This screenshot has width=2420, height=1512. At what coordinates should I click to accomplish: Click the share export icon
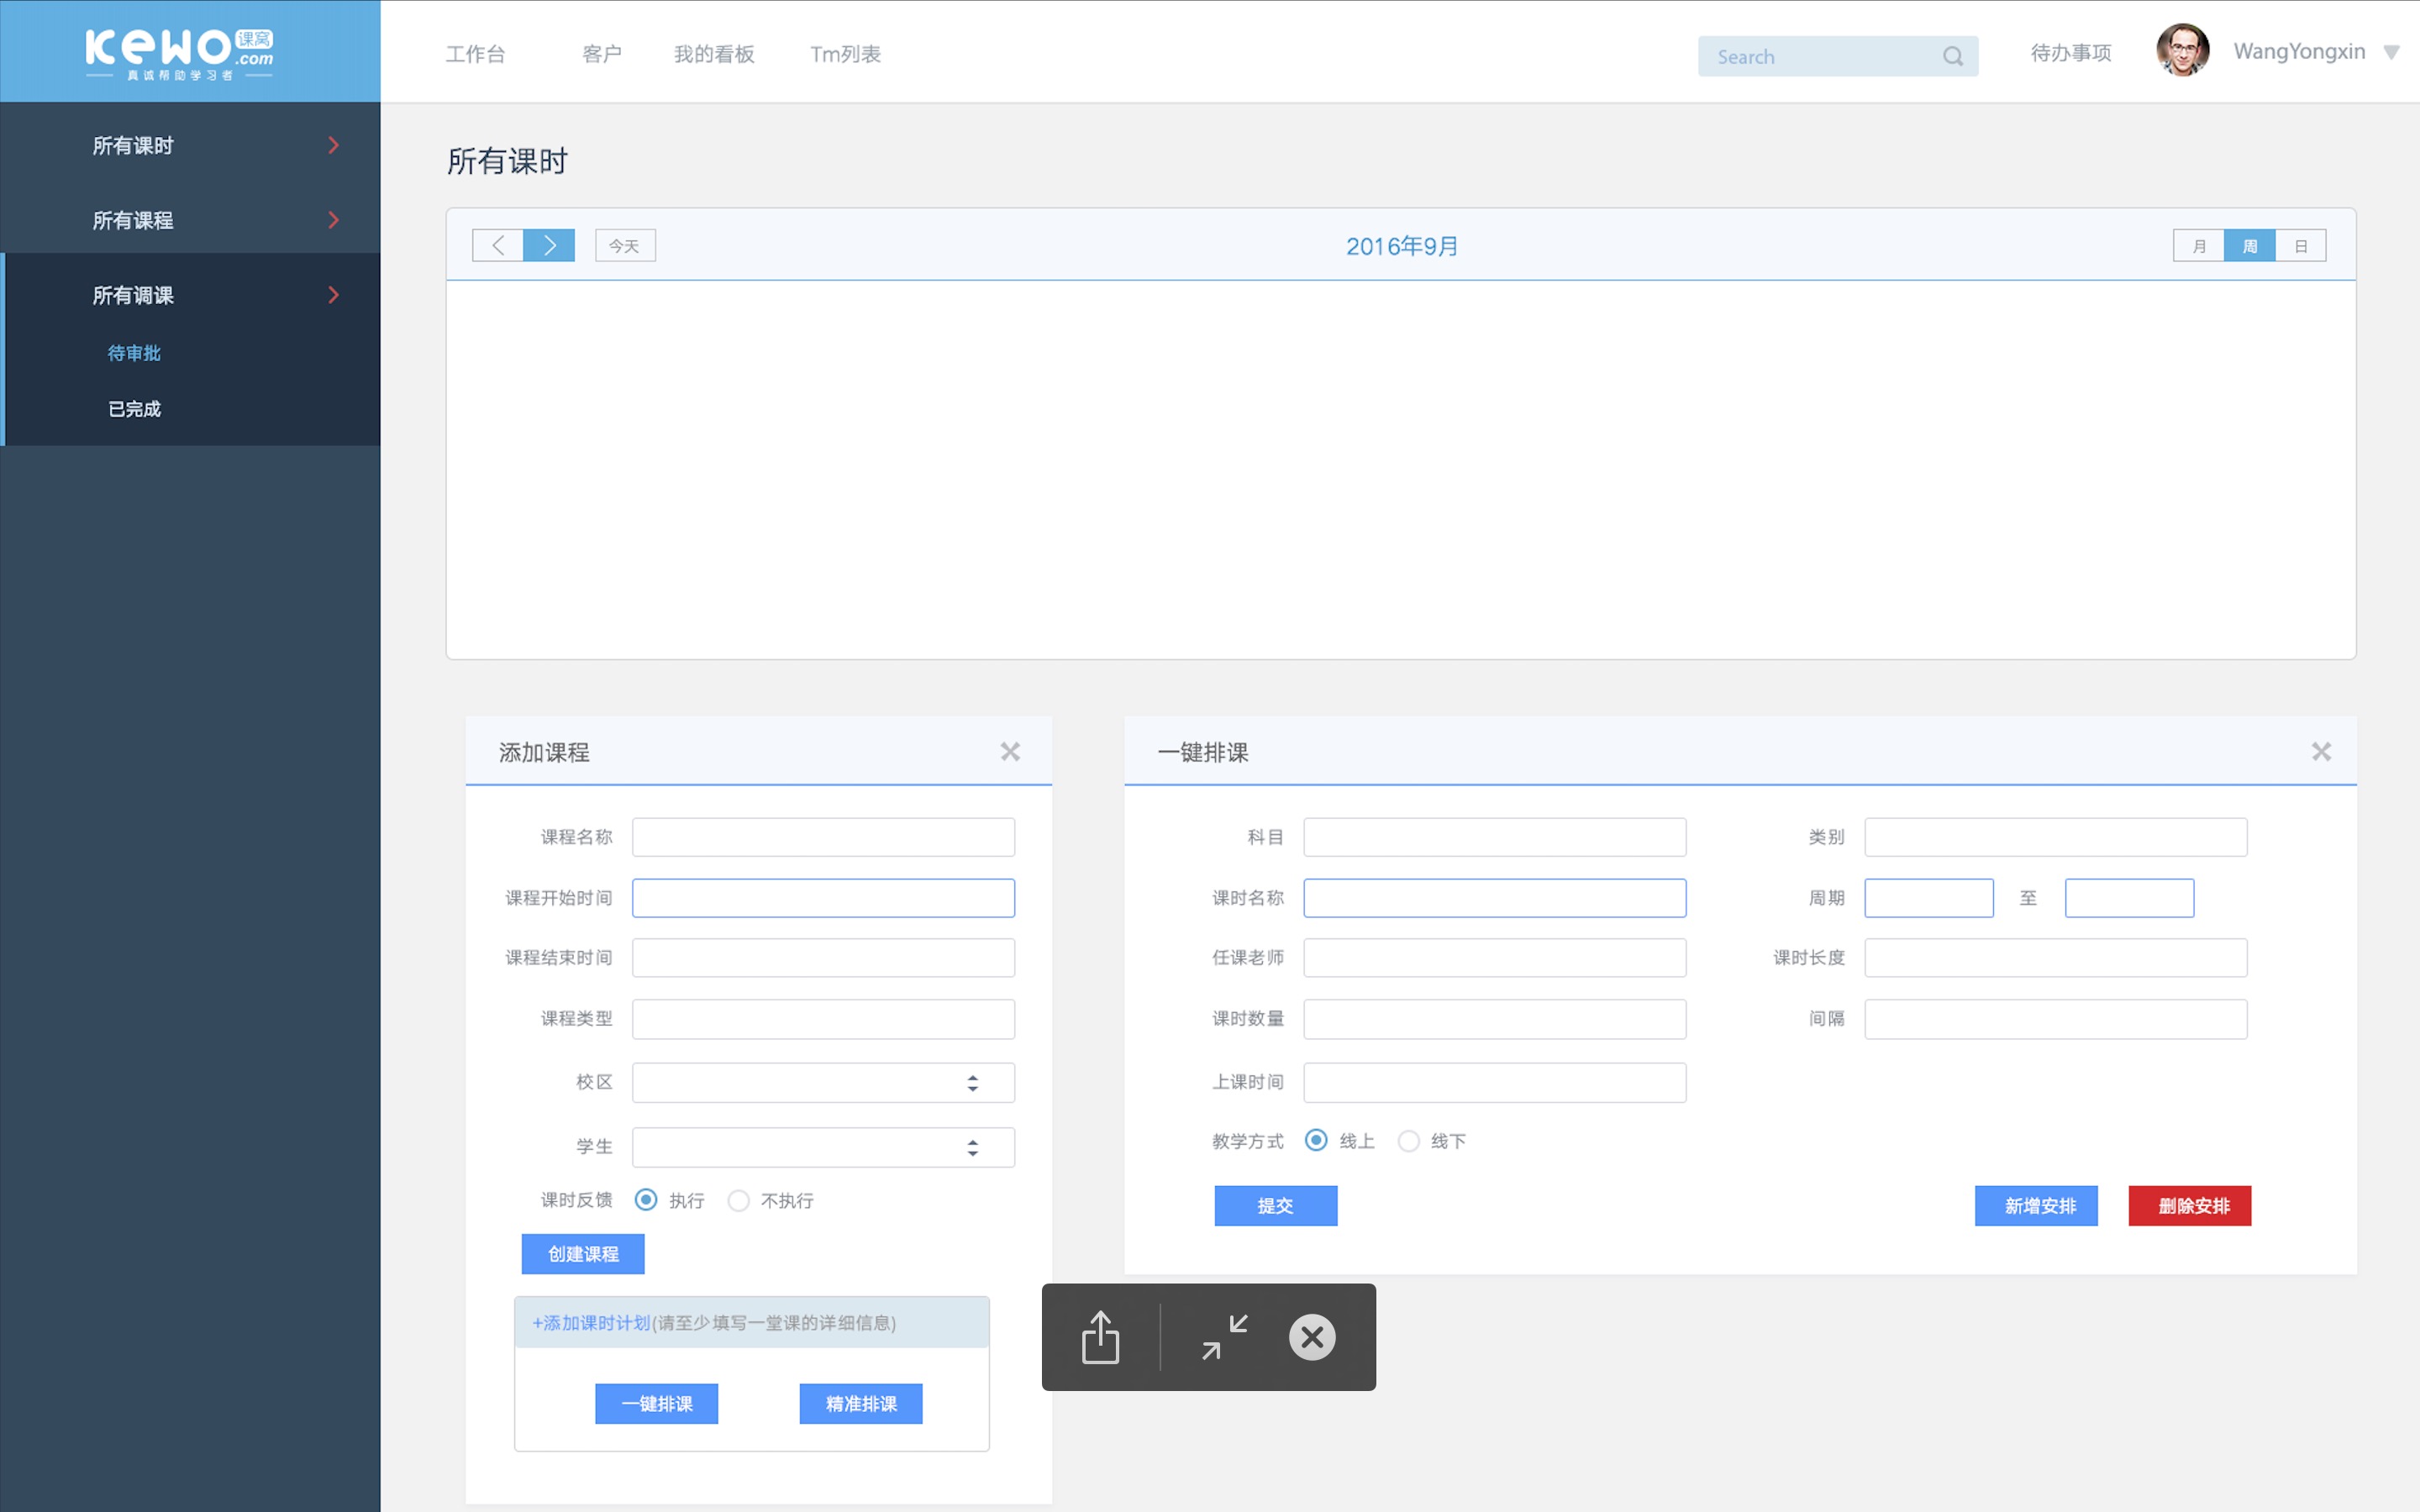pos(1100,1337)
